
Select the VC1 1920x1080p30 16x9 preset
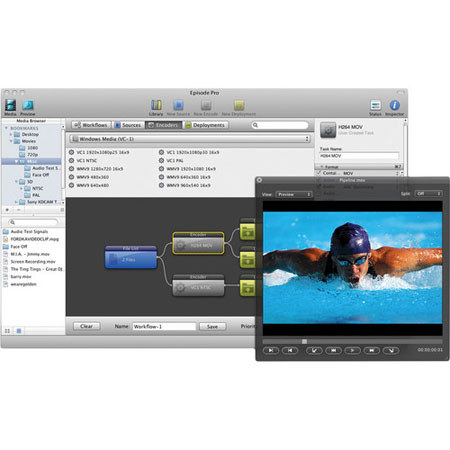tap(189, 152)
